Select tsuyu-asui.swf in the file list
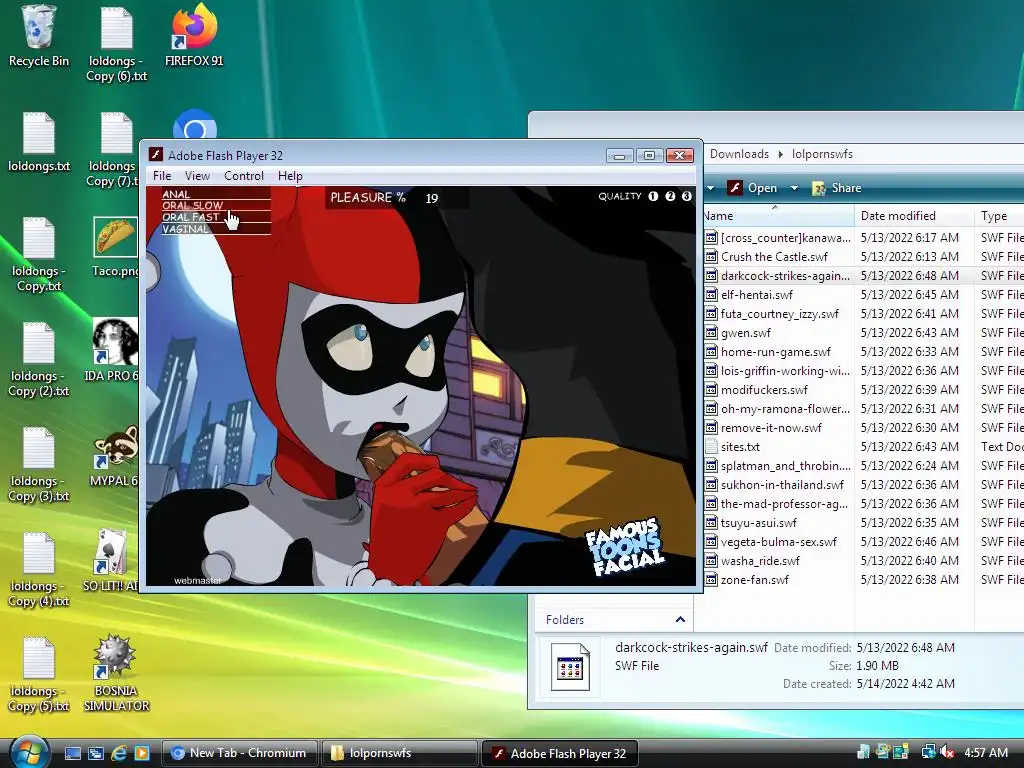 758,522
